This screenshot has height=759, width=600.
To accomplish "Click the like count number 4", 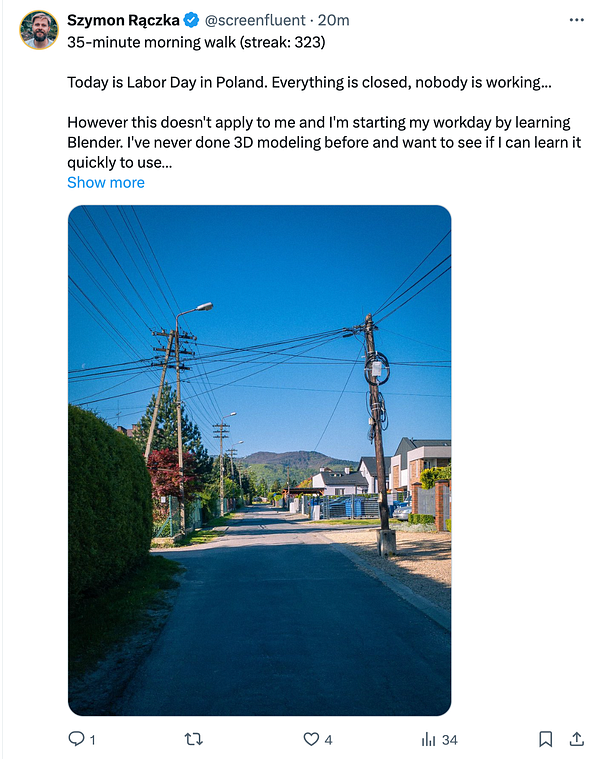I will pos(328,740).
